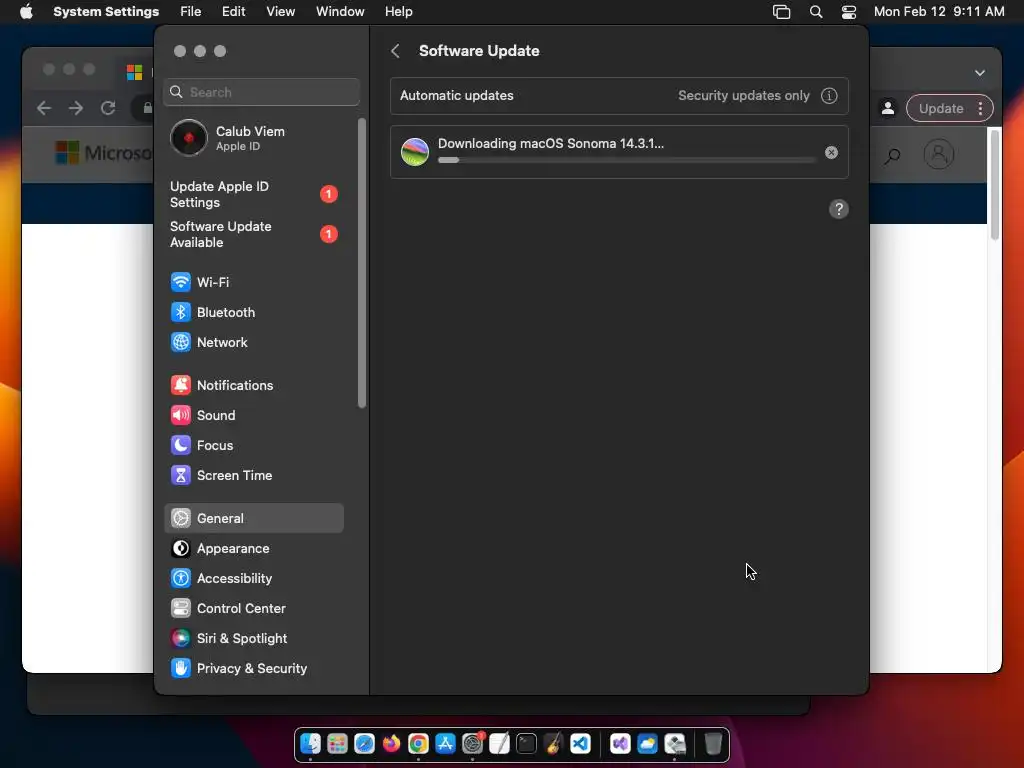Open Weather app from the Dock
1024x768 pixels.
(x=647, y=744)
